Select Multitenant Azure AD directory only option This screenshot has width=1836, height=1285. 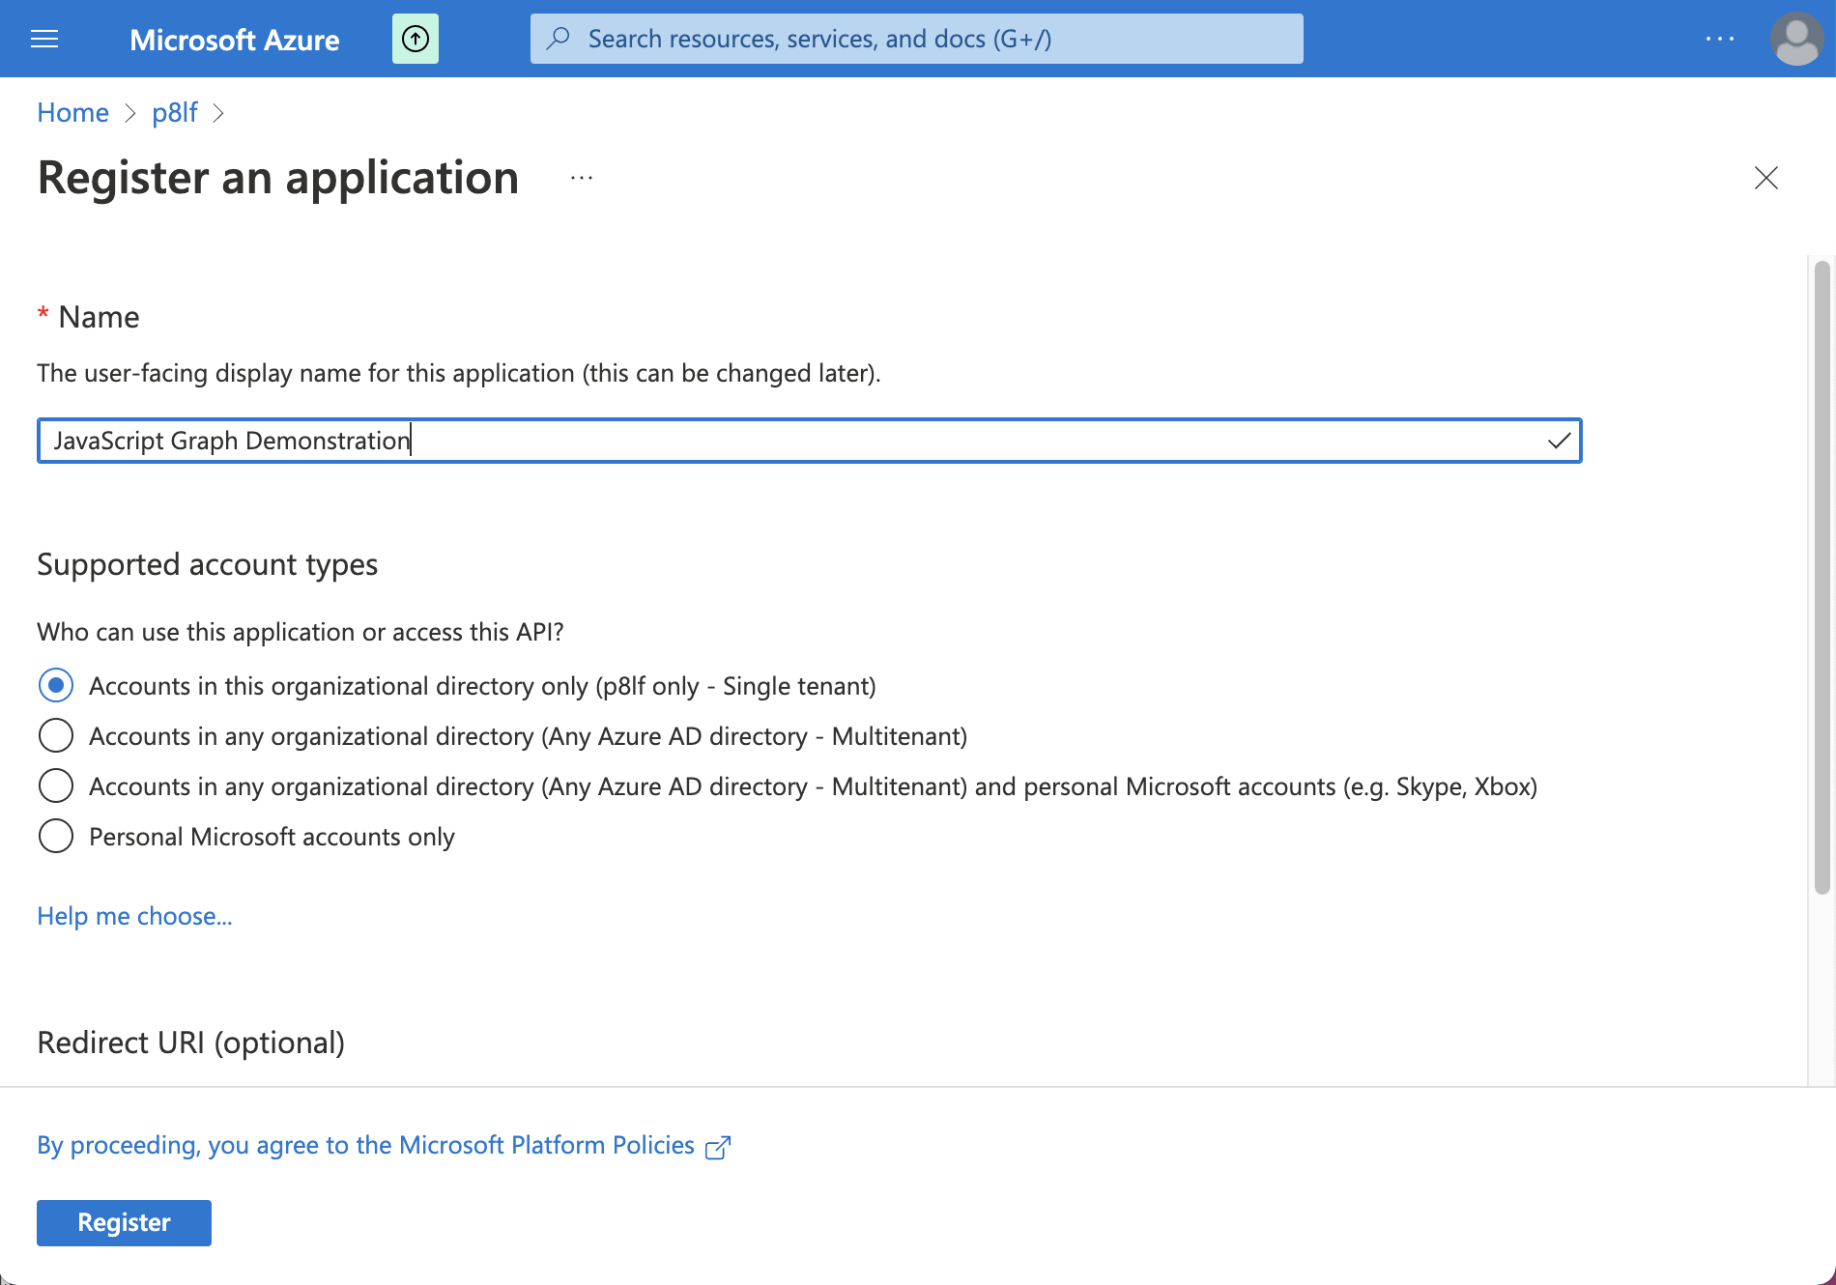click(x=56, y=736)
